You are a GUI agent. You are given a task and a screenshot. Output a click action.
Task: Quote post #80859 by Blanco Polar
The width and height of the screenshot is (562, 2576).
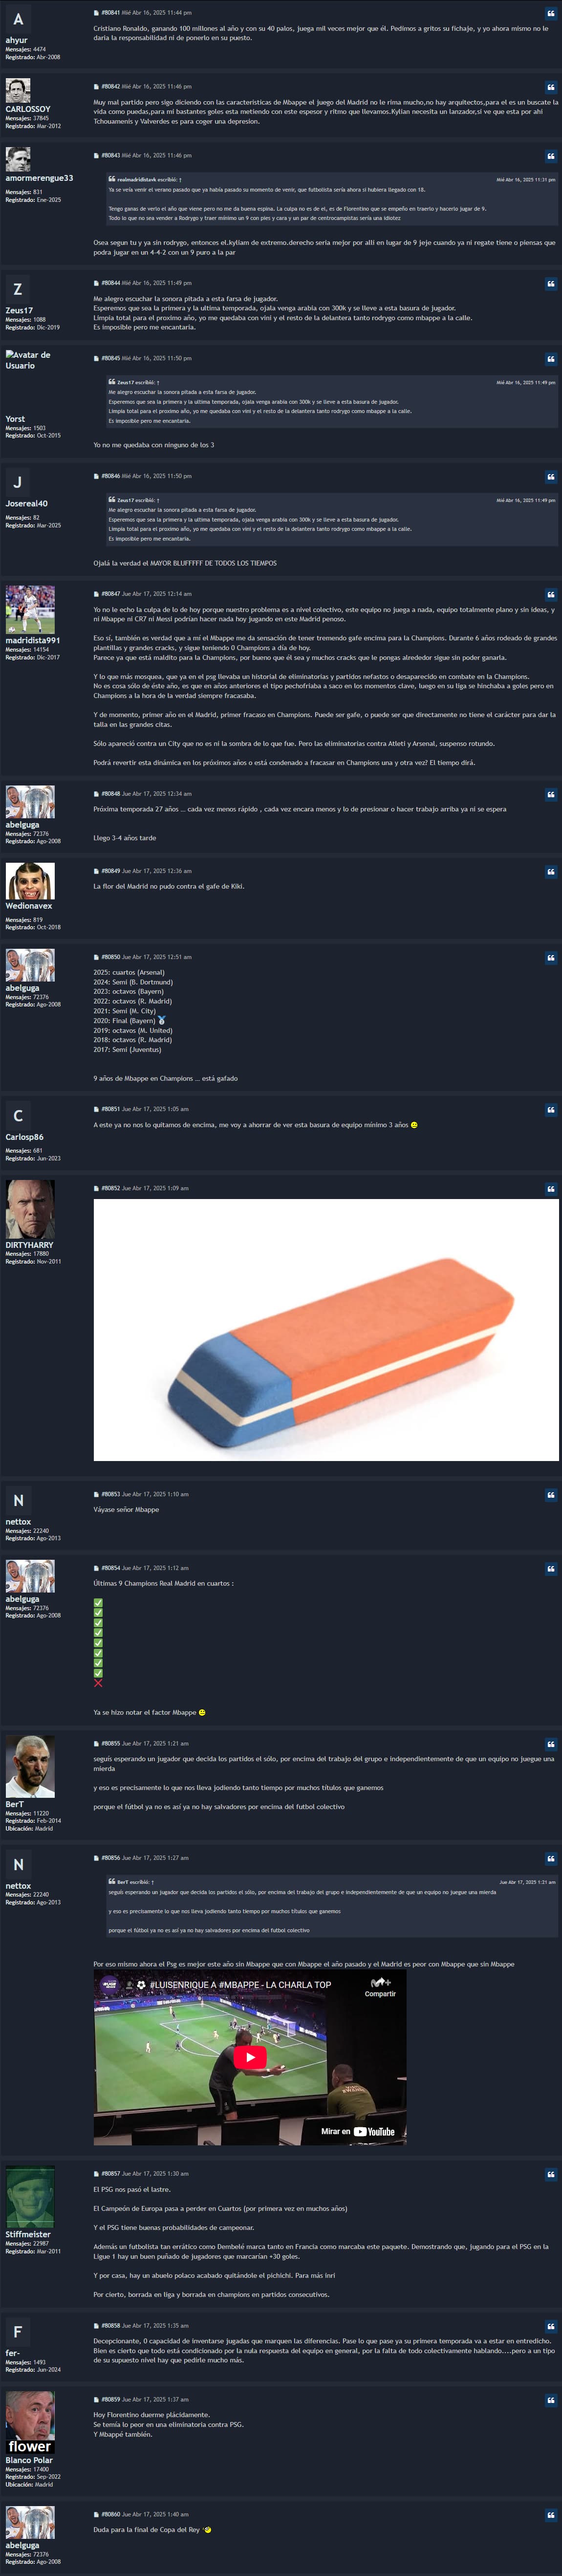click(551, 2400)
